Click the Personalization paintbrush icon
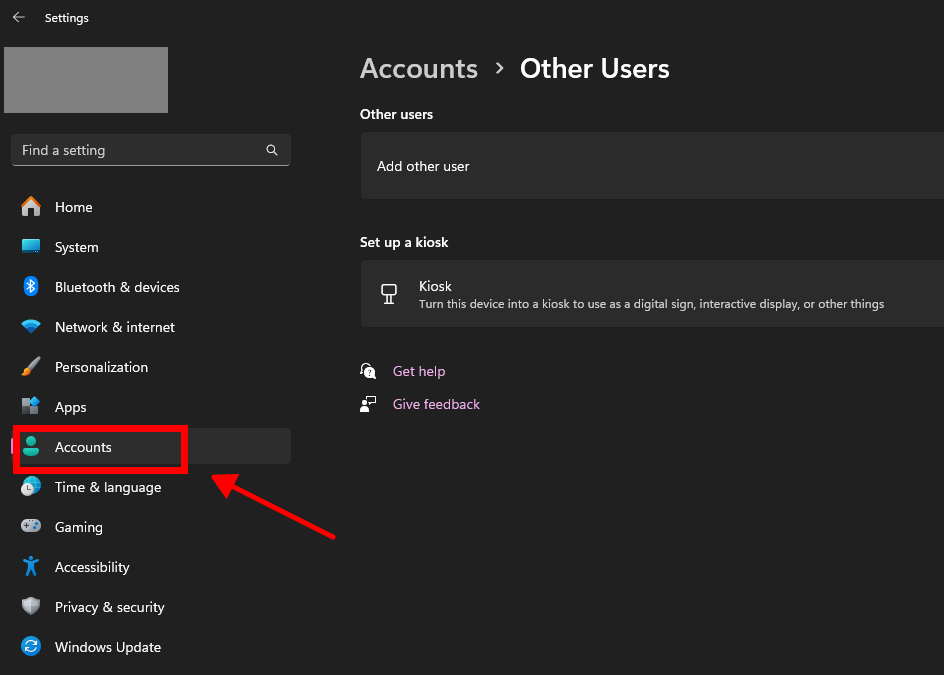 31,367
